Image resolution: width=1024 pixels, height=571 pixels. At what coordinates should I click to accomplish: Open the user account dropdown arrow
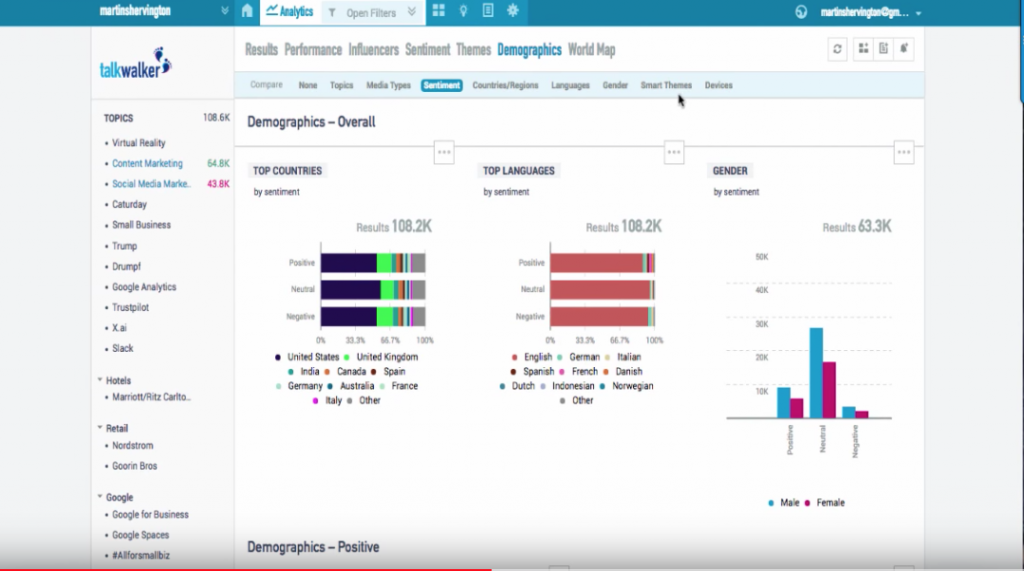pos(918,13)
